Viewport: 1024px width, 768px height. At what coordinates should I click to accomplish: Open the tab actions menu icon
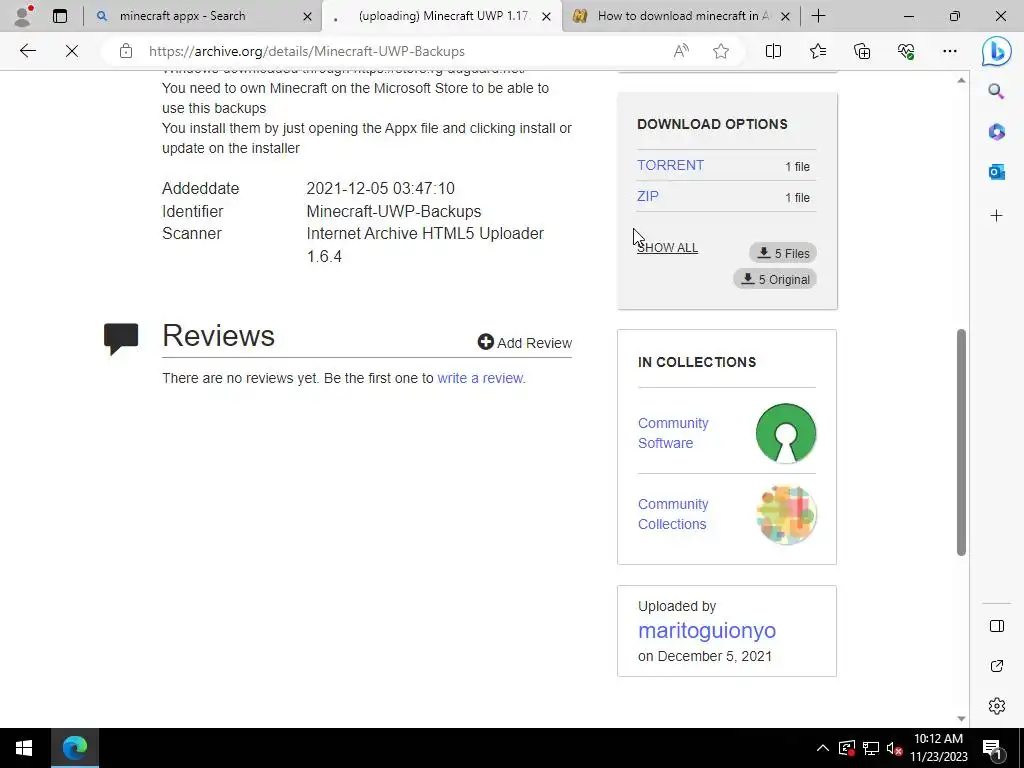(x=60, y=16)
